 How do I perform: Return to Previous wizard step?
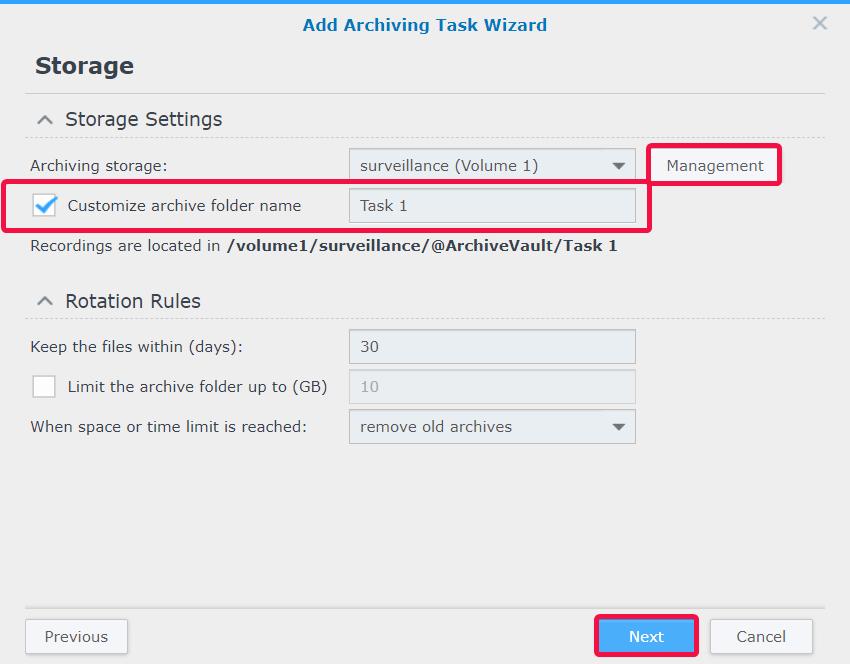coord(76,636)
